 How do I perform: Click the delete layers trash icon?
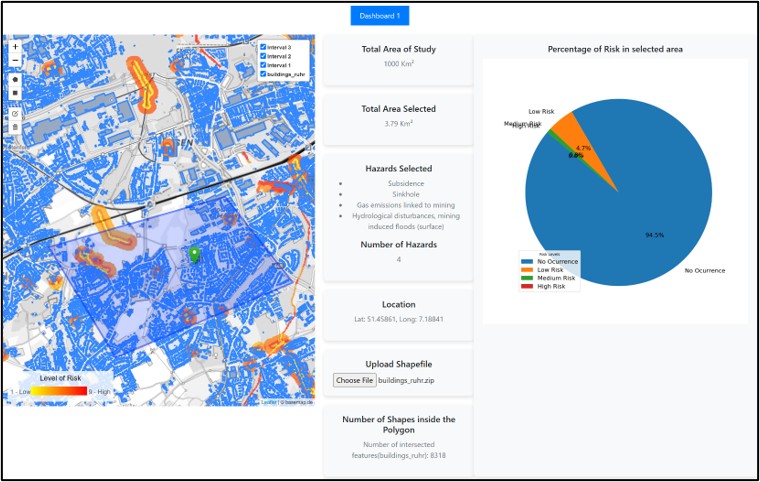pyautogui.click(x=15, y=127)
